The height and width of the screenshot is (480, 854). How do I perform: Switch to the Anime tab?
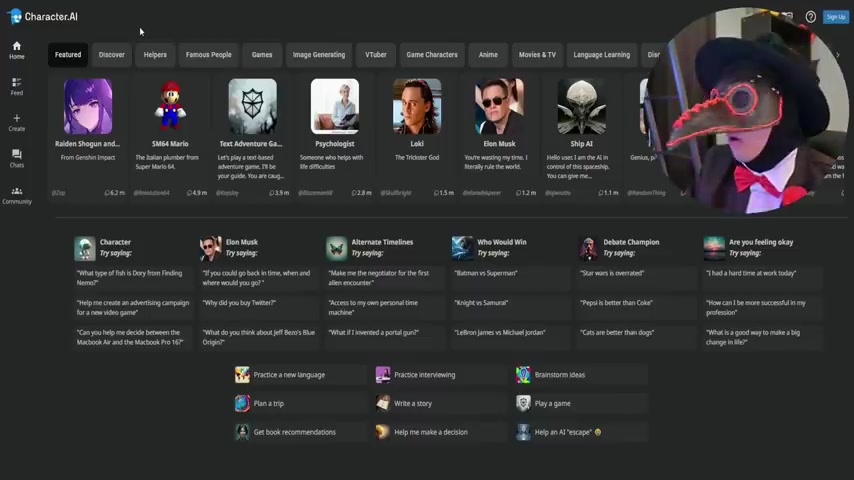pos(488,55)
